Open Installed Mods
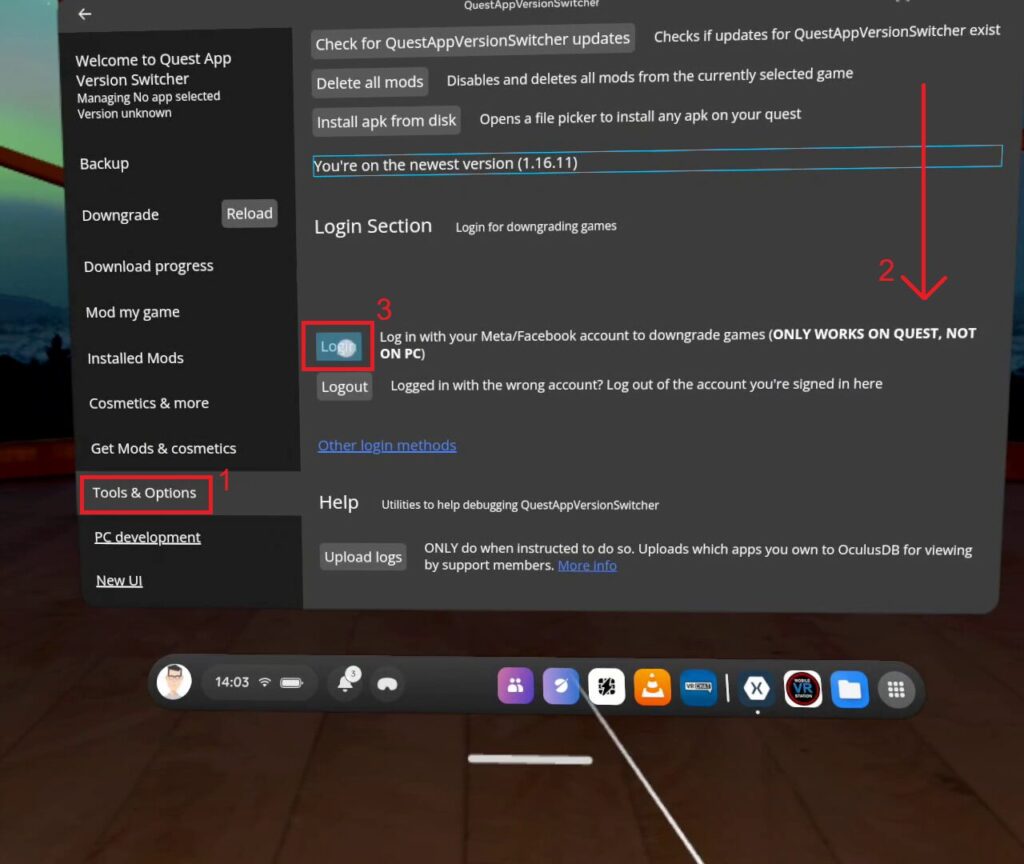1024x864 pixels. click(135, 358)
